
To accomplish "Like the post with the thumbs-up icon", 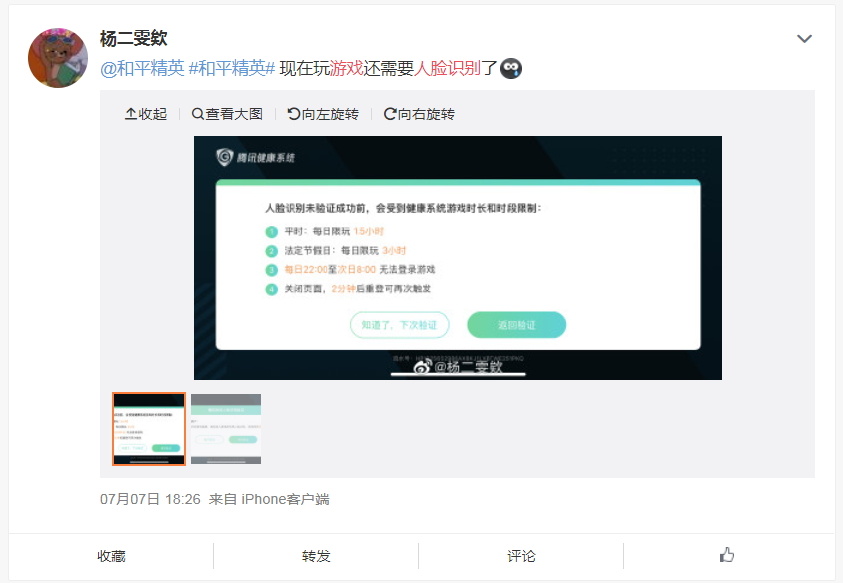I will [x=727, y=555].
